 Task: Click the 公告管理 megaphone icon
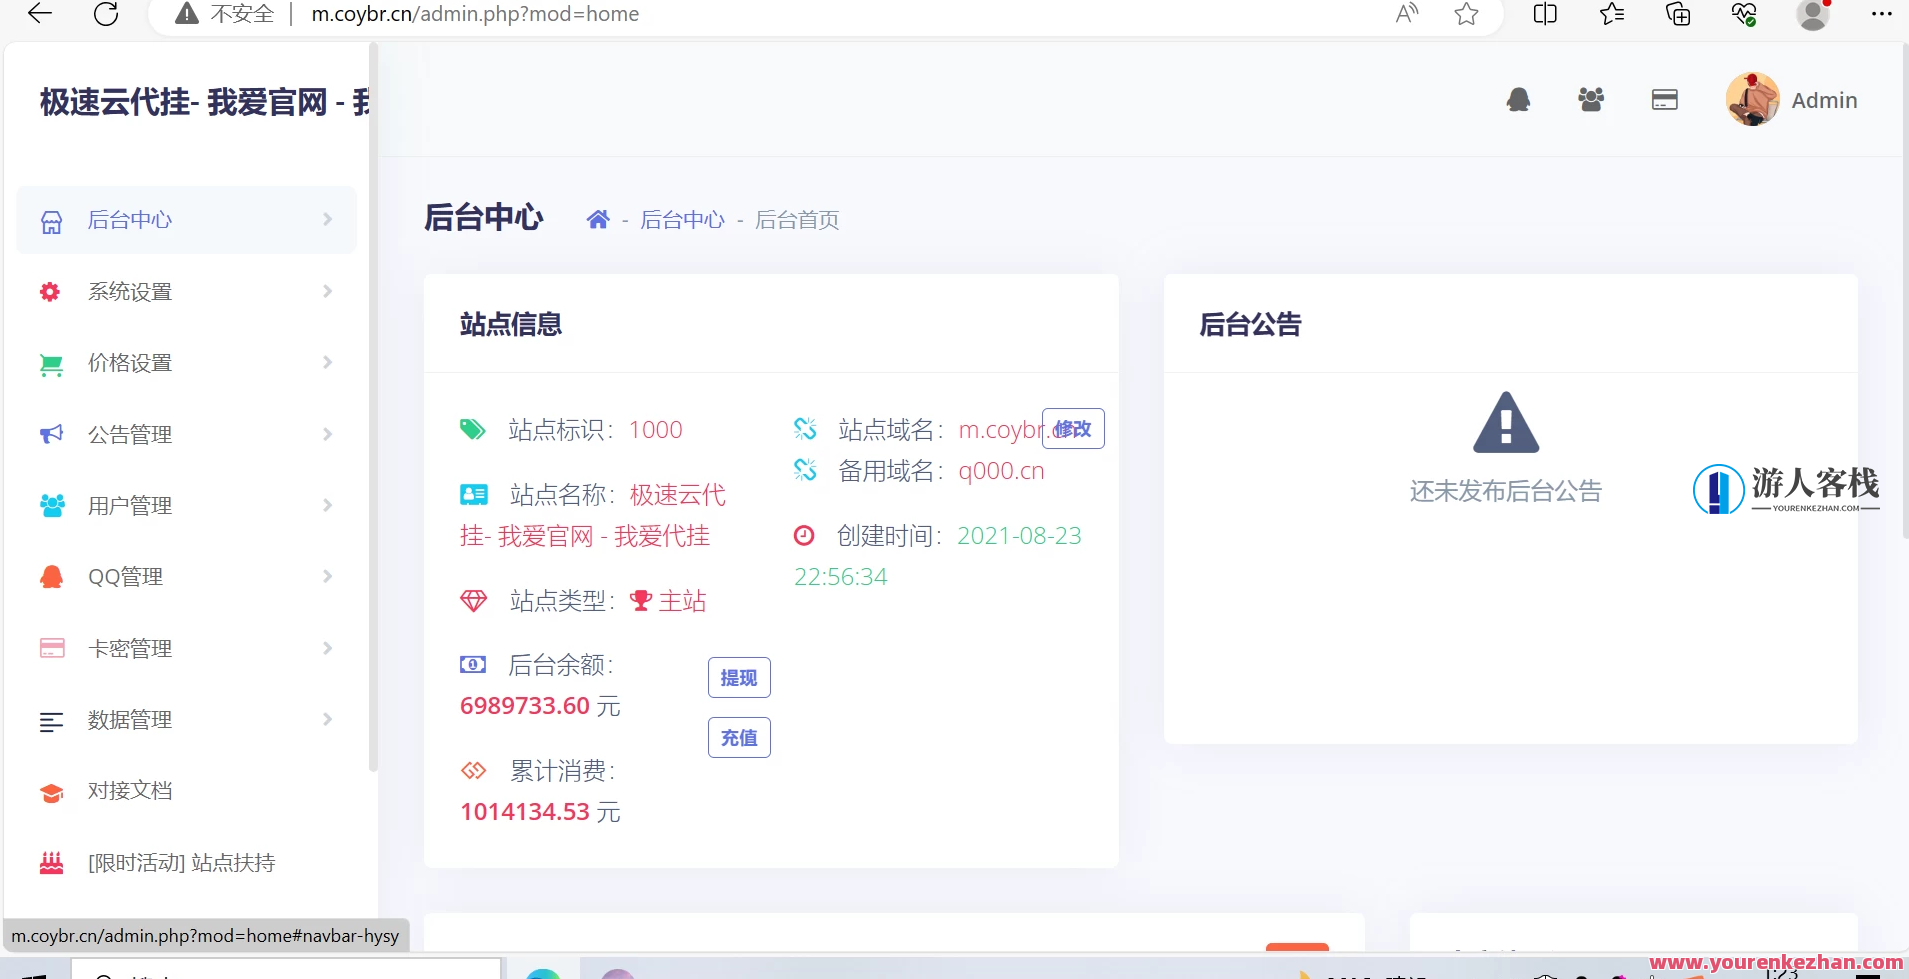tap(50, 434)
